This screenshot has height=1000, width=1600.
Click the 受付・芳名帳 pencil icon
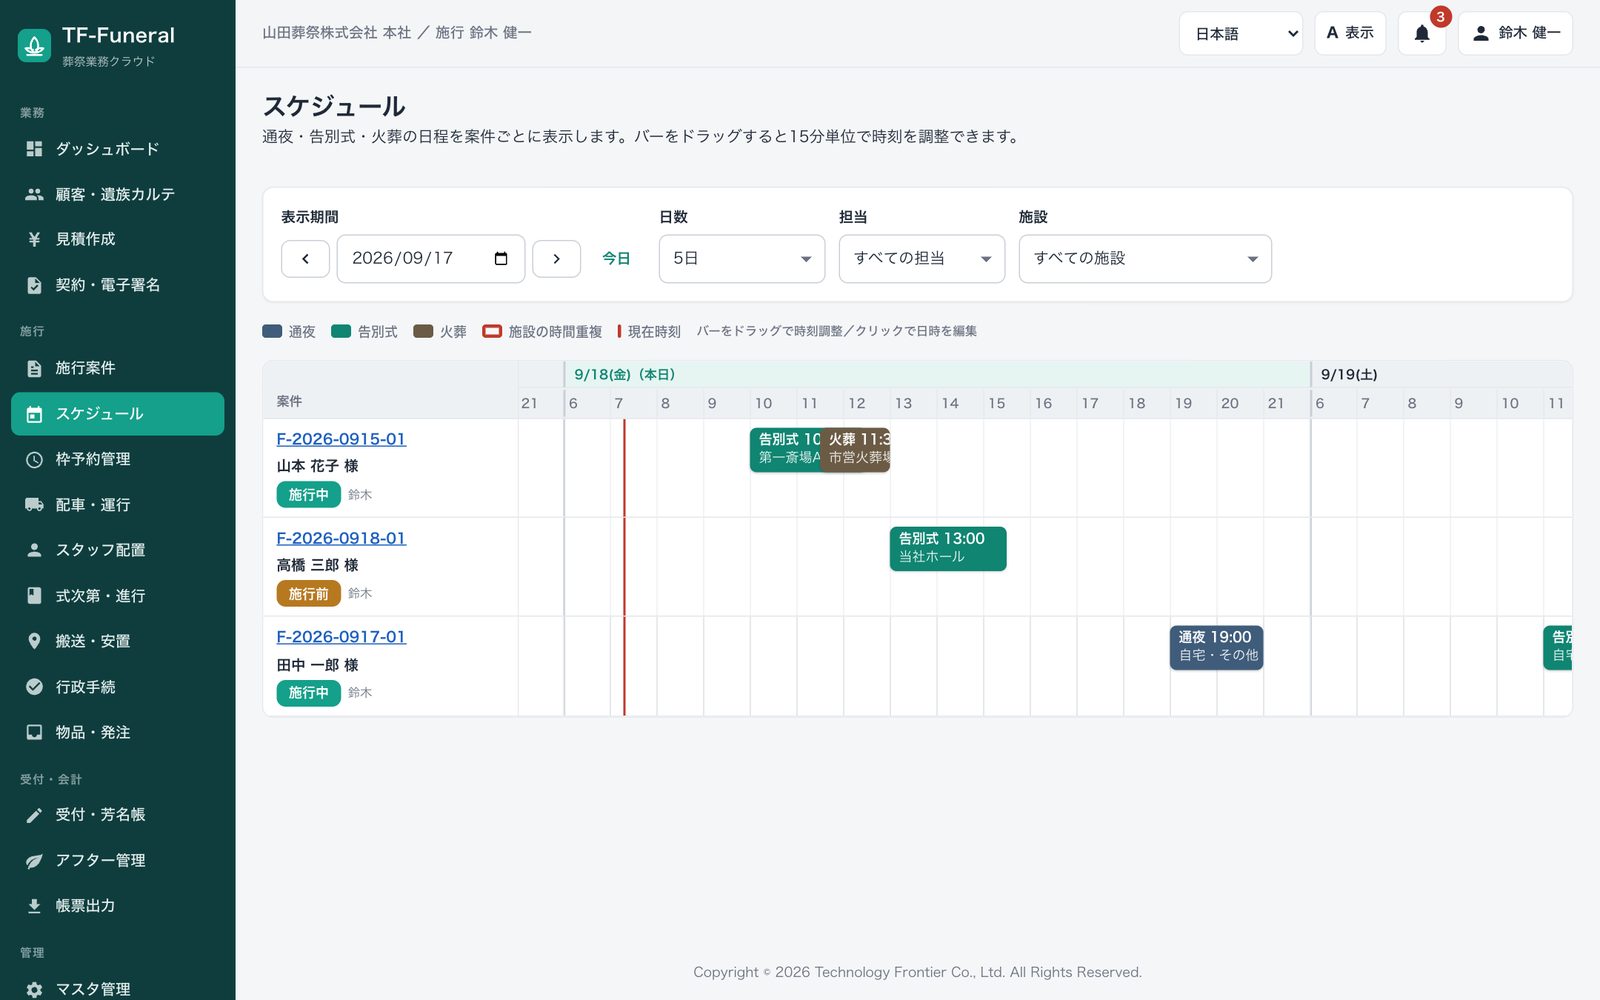click(x=34, y=815)
